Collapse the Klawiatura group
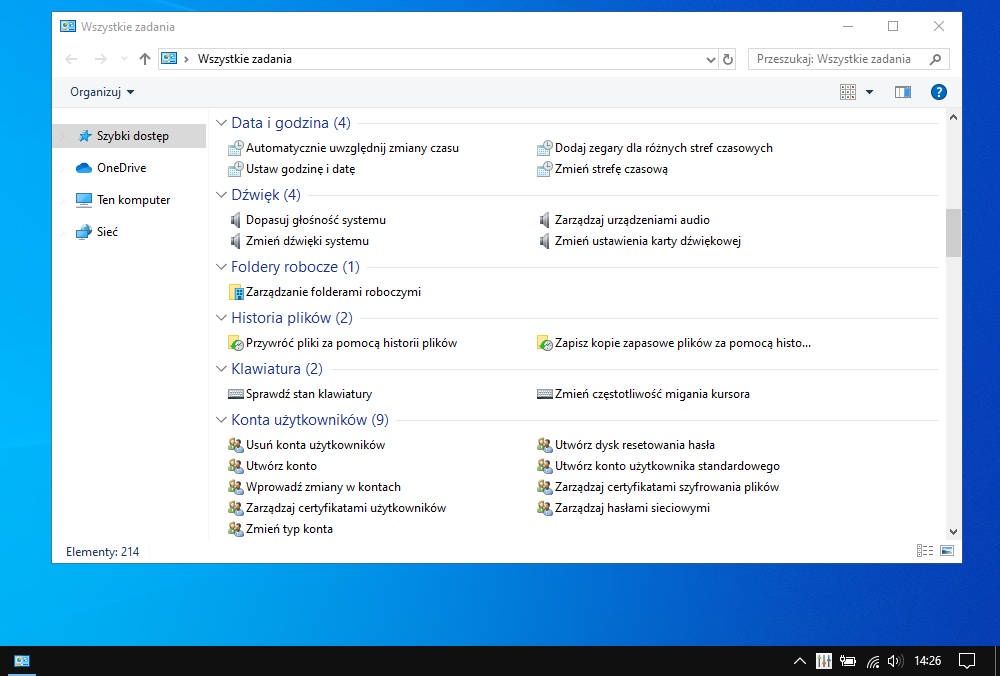Image resolution: width=1000 pixels, height=676 pixels. coord(221,369)
